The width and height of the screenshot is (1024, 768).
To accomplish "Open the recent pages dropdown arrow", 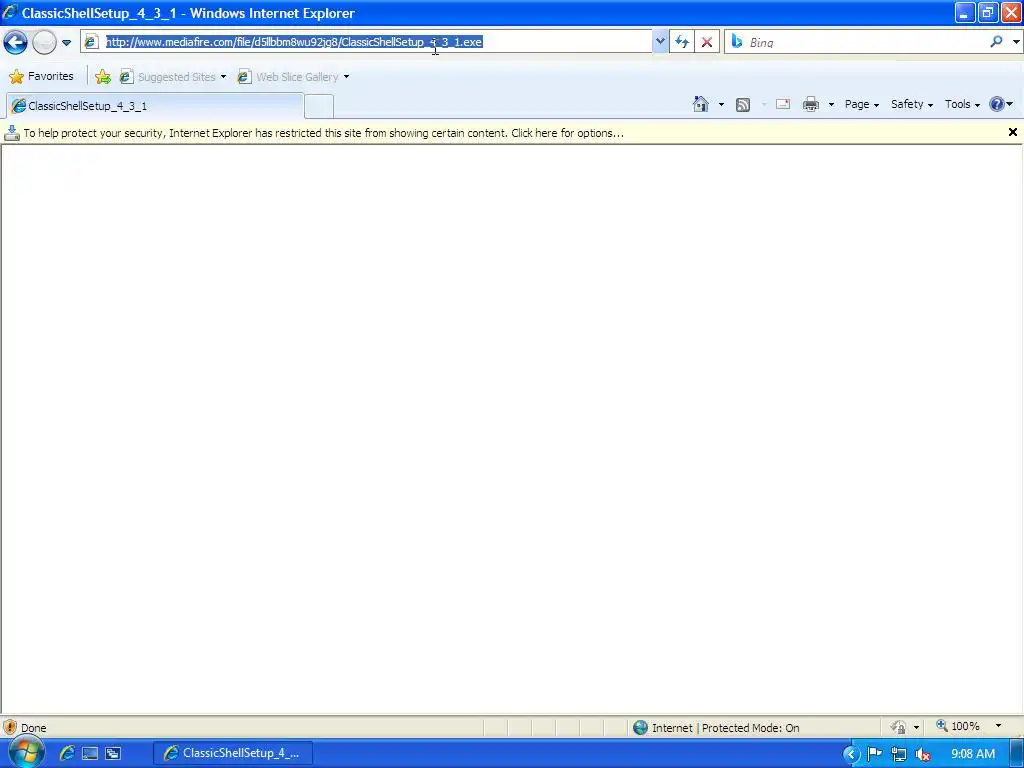I will 66,43.
